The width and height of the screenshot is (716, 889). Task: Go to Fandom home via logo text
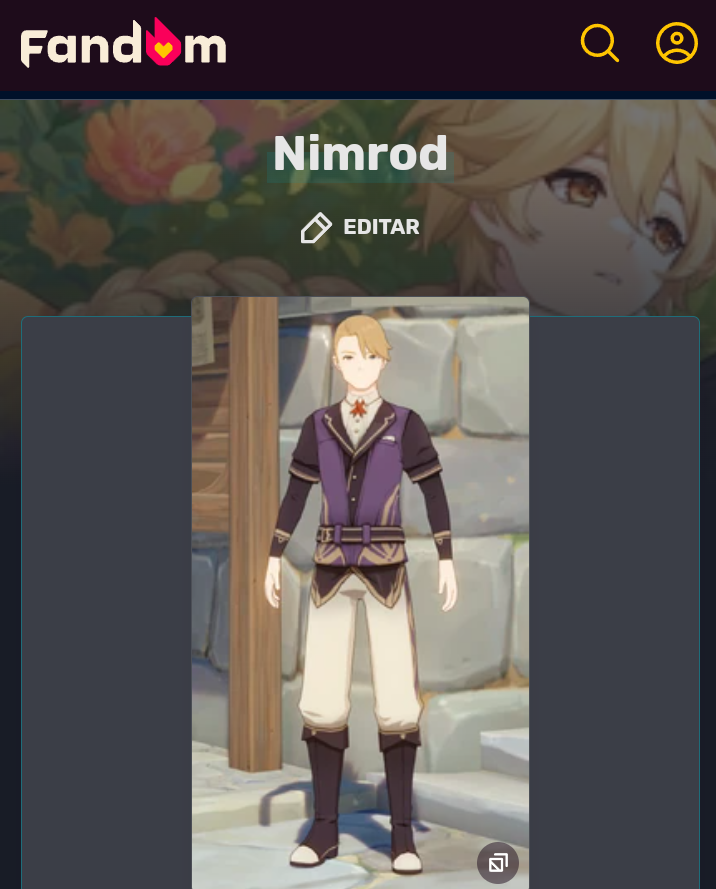[124, 43]
